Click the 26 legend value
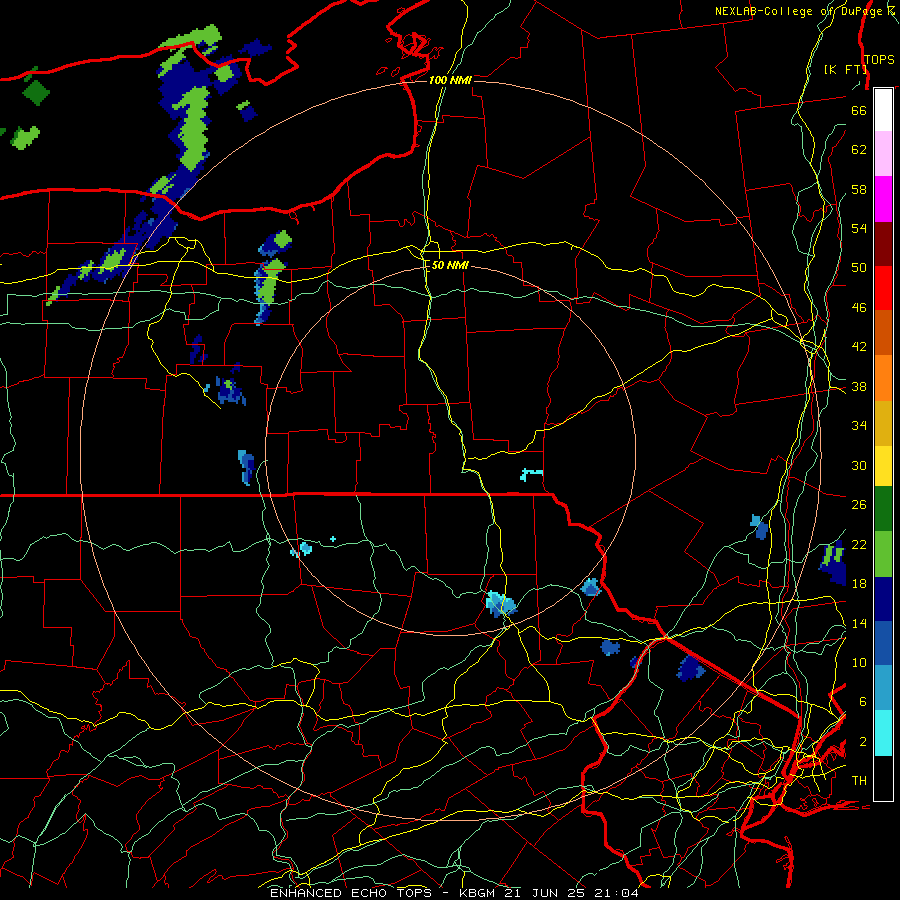900x900 pixels. click(859, 505)
